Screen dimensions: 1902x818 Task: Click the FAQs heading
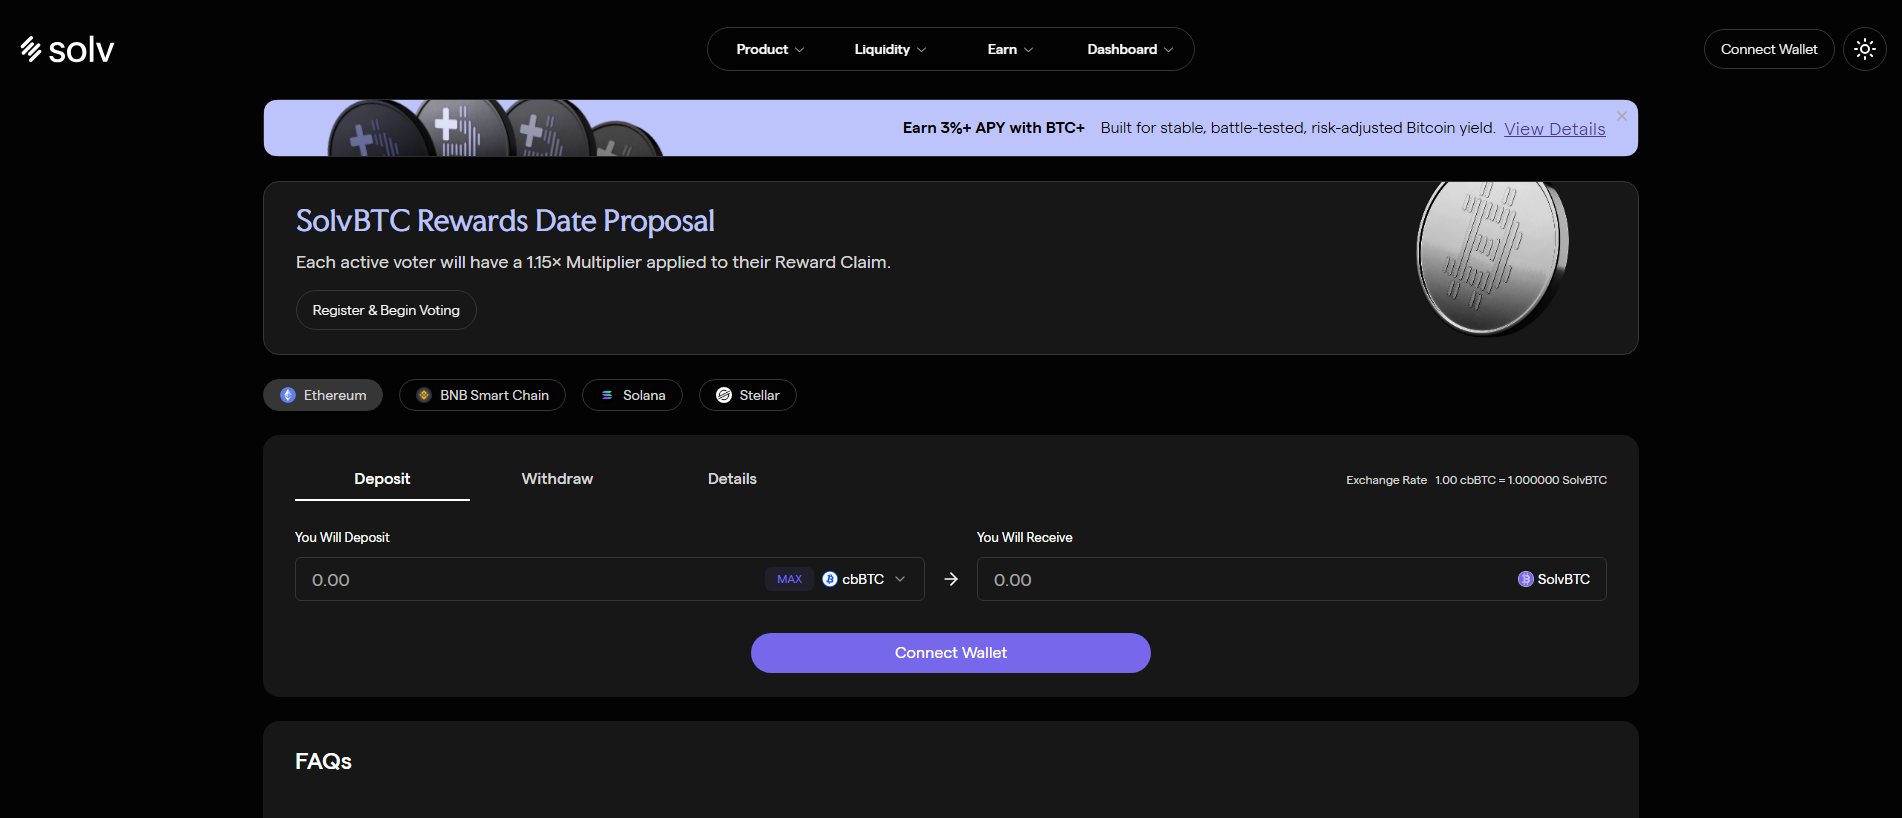pyautogui.click(x=323, y=761)
